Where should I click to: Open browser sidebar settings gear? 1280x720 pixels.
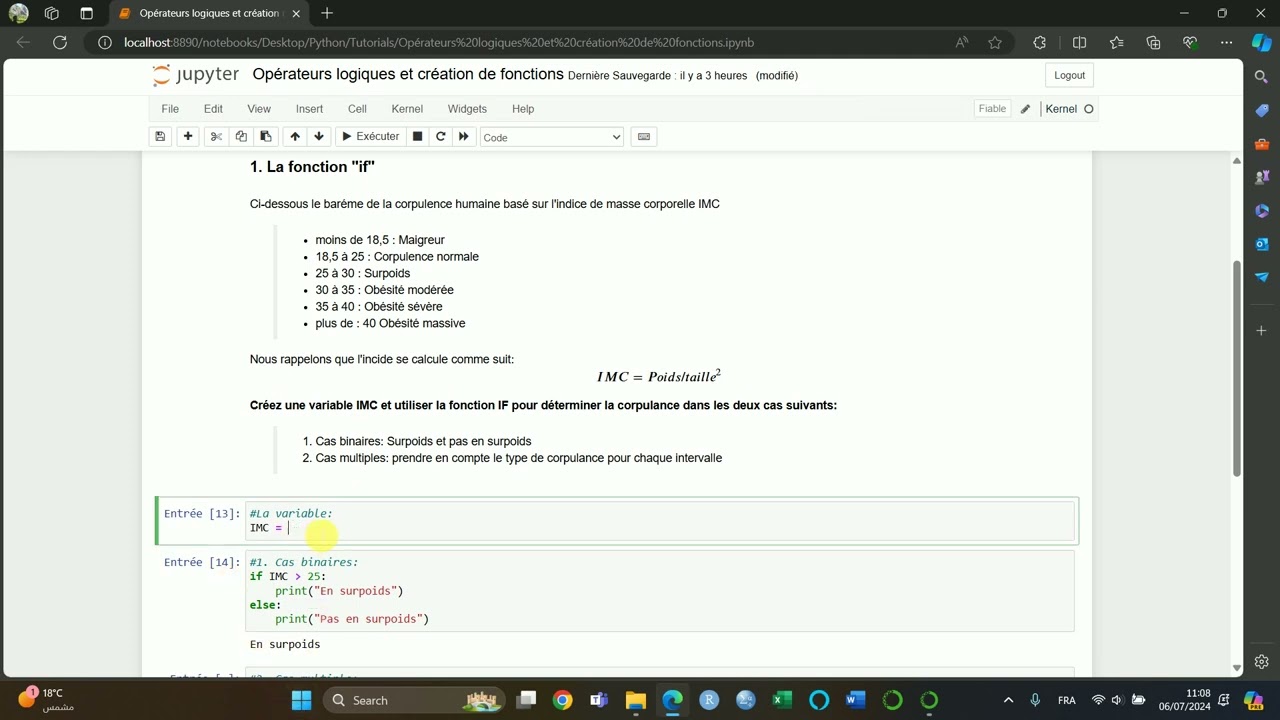tap(1261, 662)
